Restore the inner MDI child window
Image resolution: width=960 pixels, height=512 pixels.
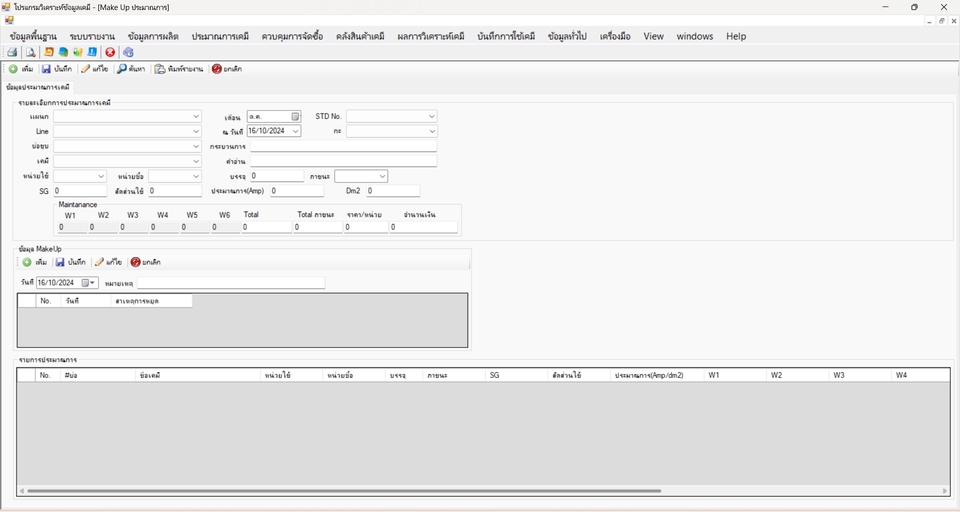(942, 21)
